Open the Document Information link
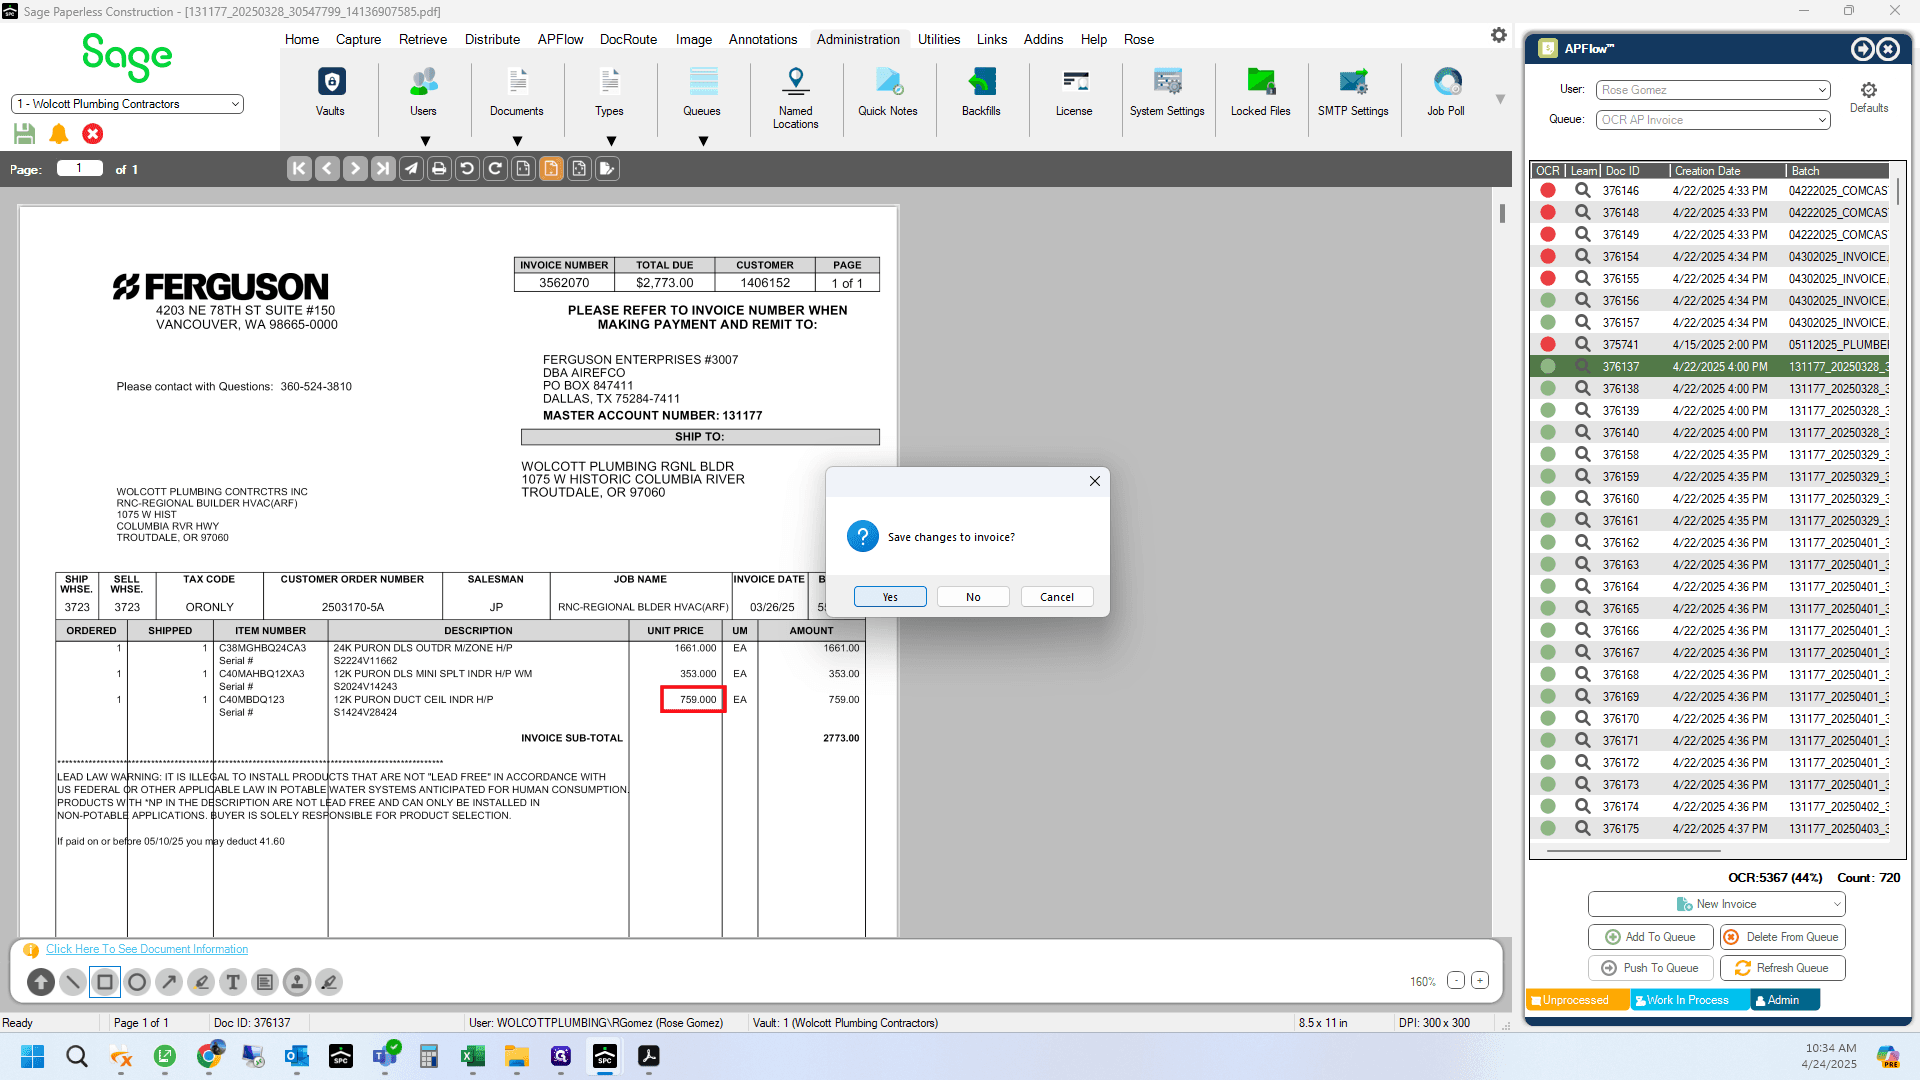Screen dimensions: 1920x1080 147,949
